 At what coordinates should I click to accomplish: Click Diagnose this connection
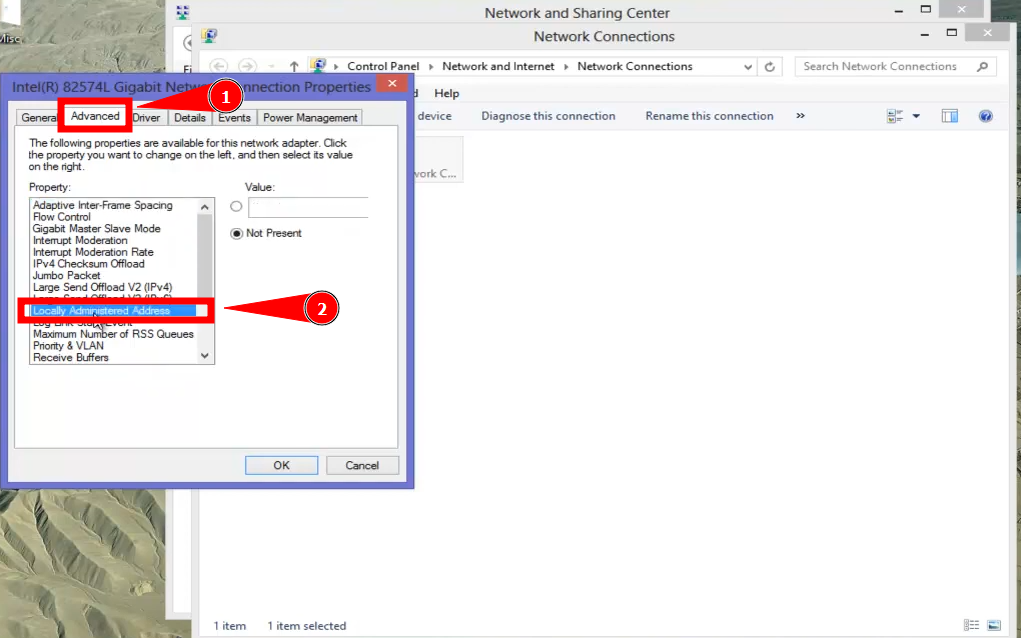tap(548, 116)
